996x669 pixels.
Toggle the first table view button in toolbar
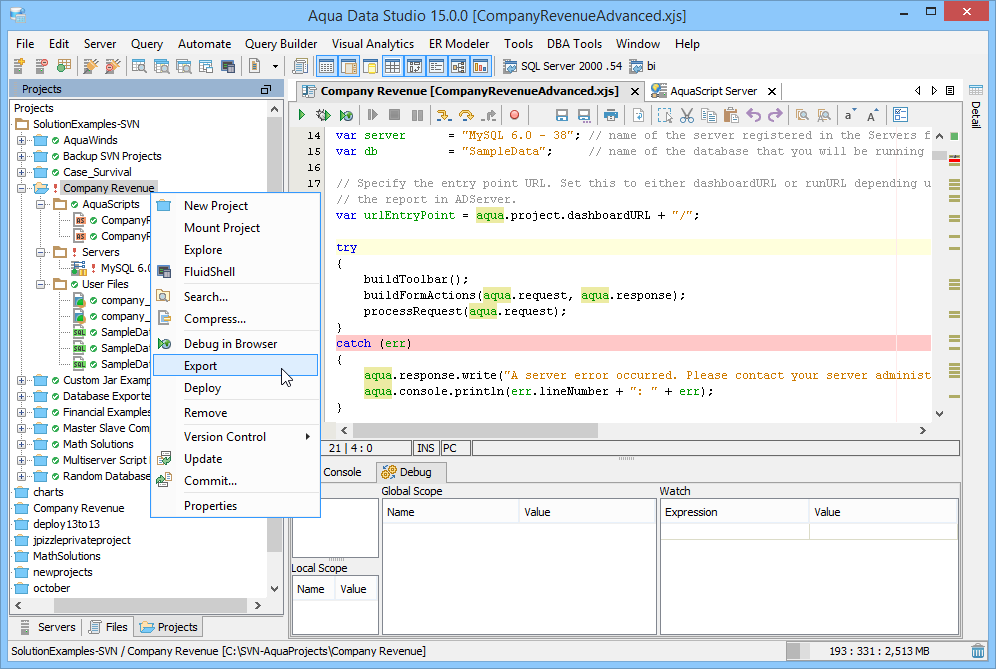tap(326, 66)
